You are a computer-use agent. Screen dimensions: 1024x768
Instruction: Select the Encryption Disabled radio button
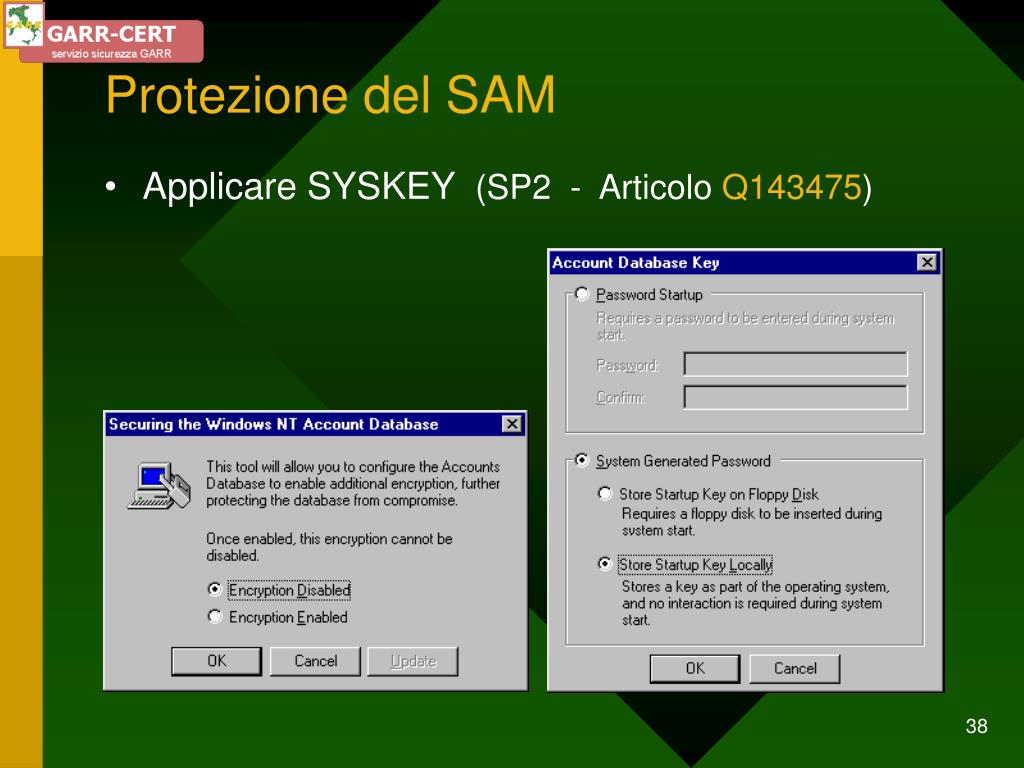click(x=215, y=590)
